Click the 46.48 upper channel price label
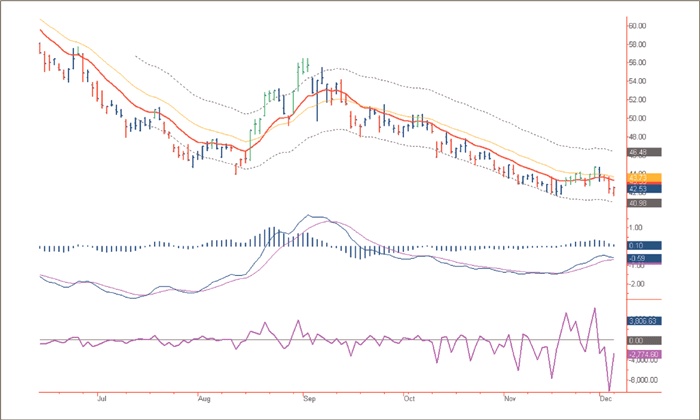Viewport: 700px width, 420px height. (x=639, y=153)
